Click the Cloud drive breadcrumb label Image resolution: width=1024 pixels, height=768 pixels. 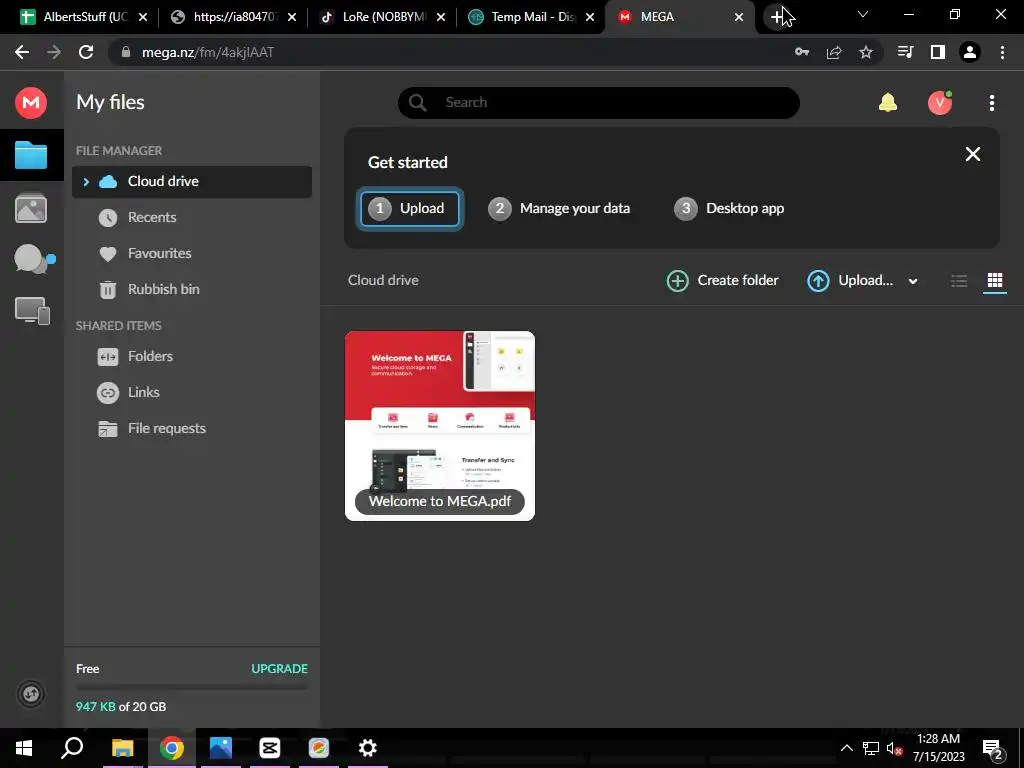tap(383, 280)
